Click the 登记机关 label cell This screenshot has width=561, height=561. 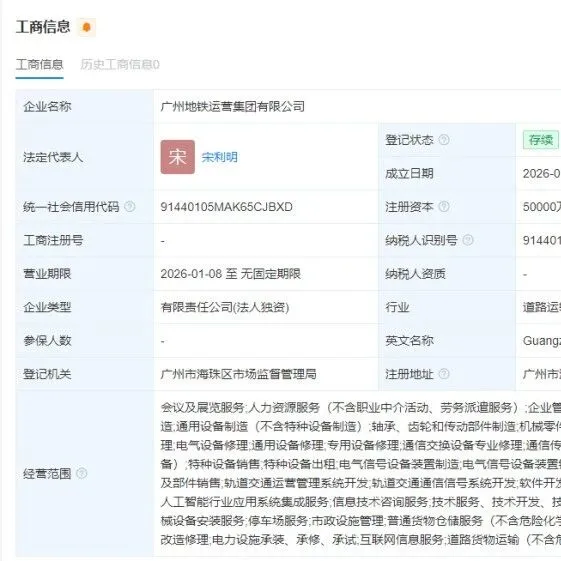(85, 374)
